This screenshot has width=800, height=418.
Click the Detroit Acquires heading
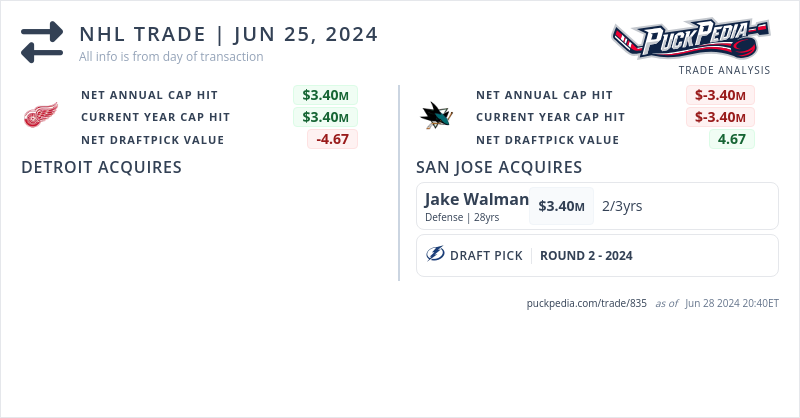pyautogui.click(x=101, y=167)
